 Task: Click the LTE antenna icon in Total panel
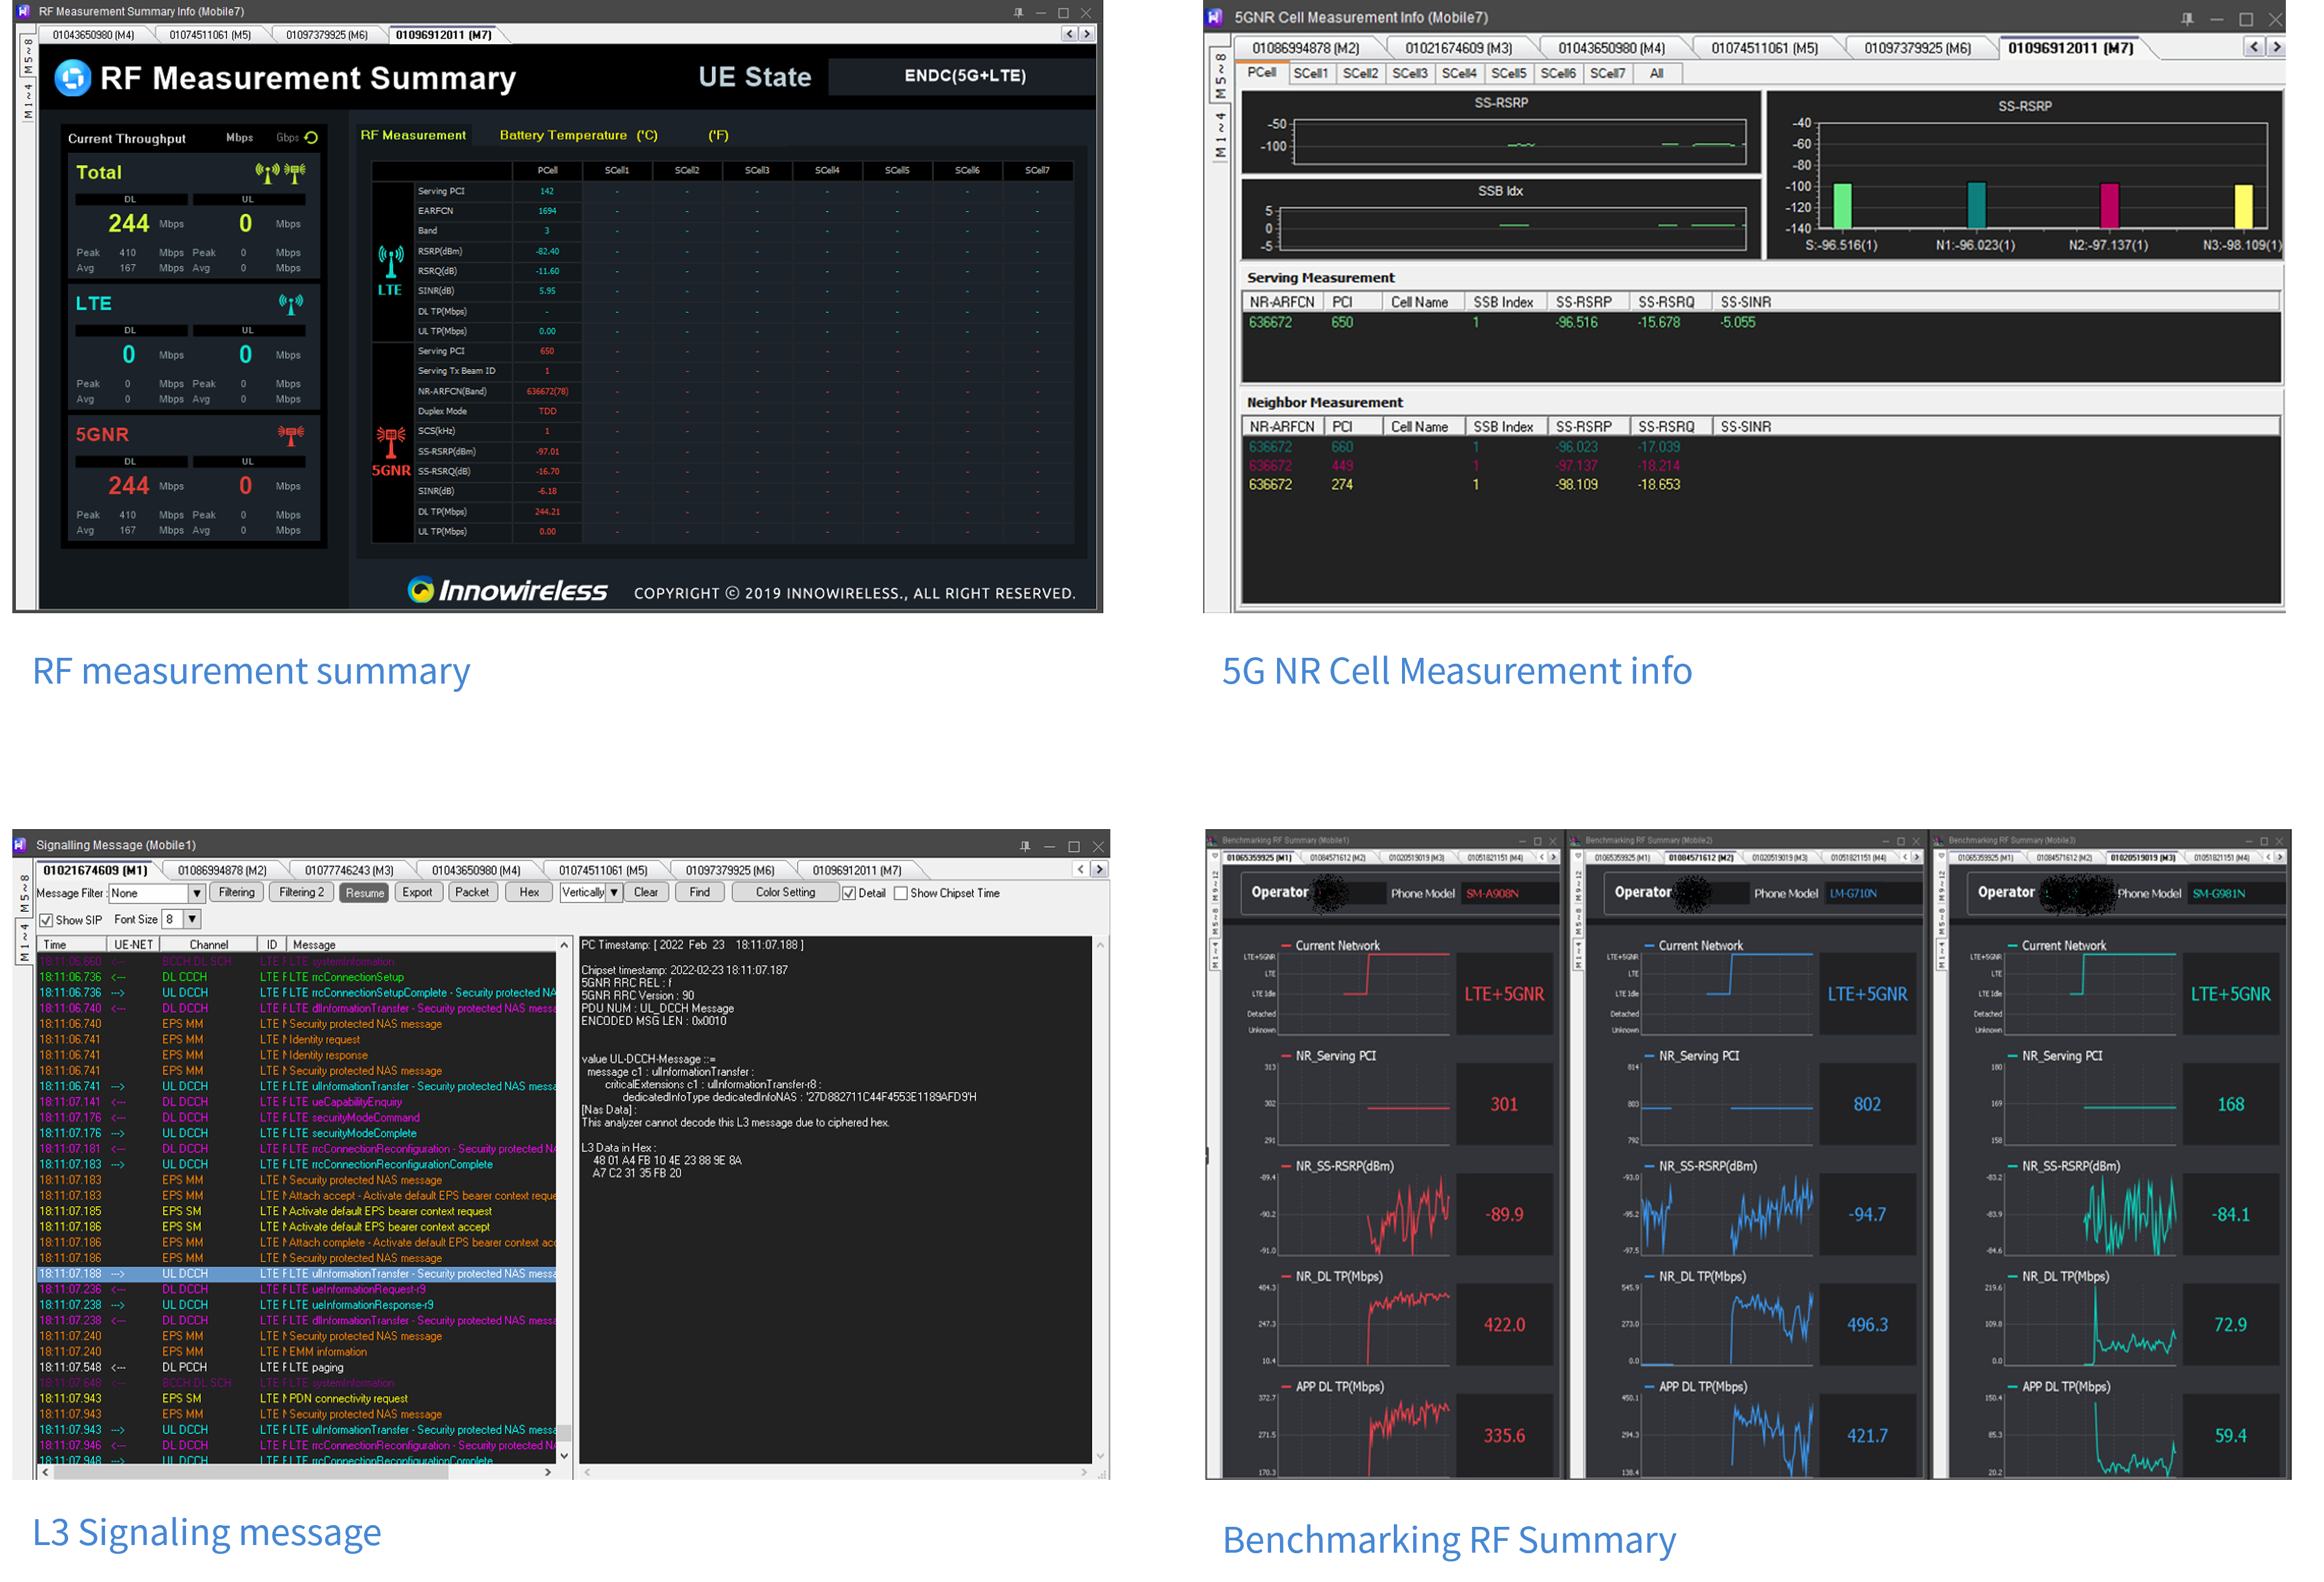click(x=268, y=173)
